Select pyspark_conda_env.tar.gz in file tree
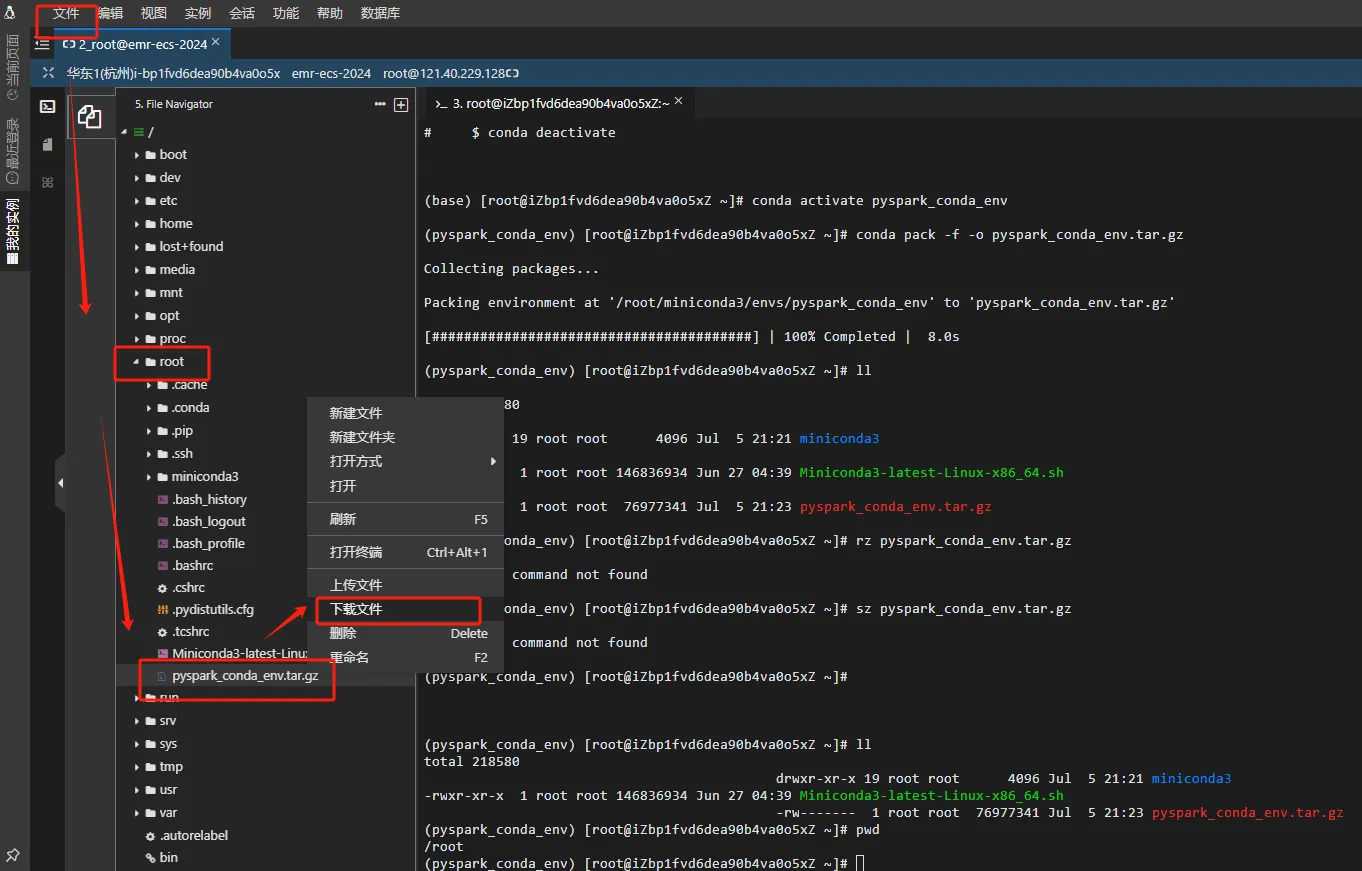This screenshot has width=1362, height=871. [245, 676]
